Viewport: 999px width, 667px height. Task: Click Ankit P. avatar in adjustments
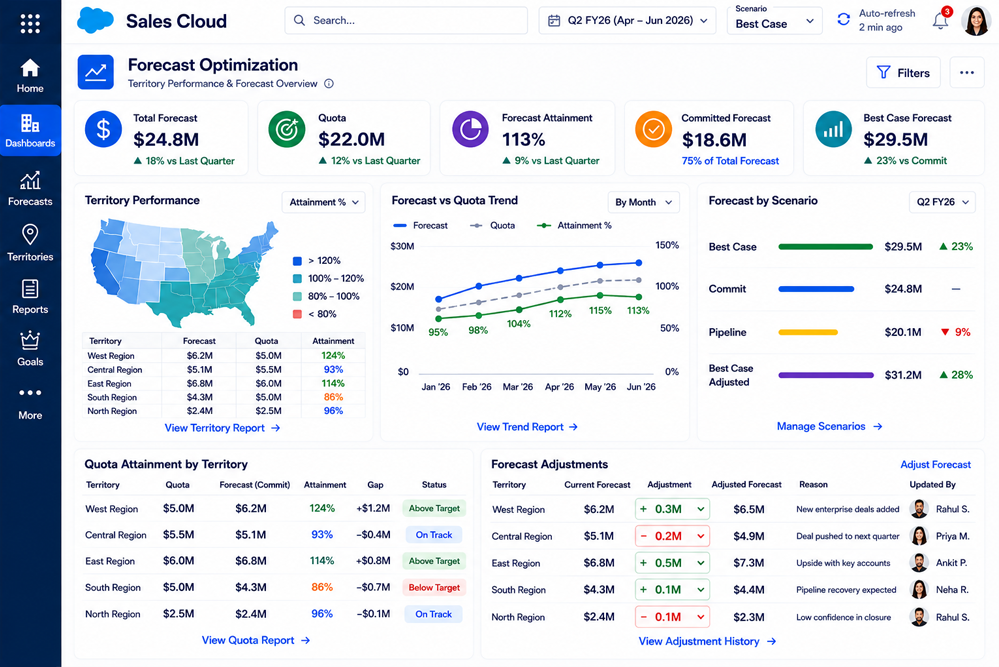(x=919, y=563)
